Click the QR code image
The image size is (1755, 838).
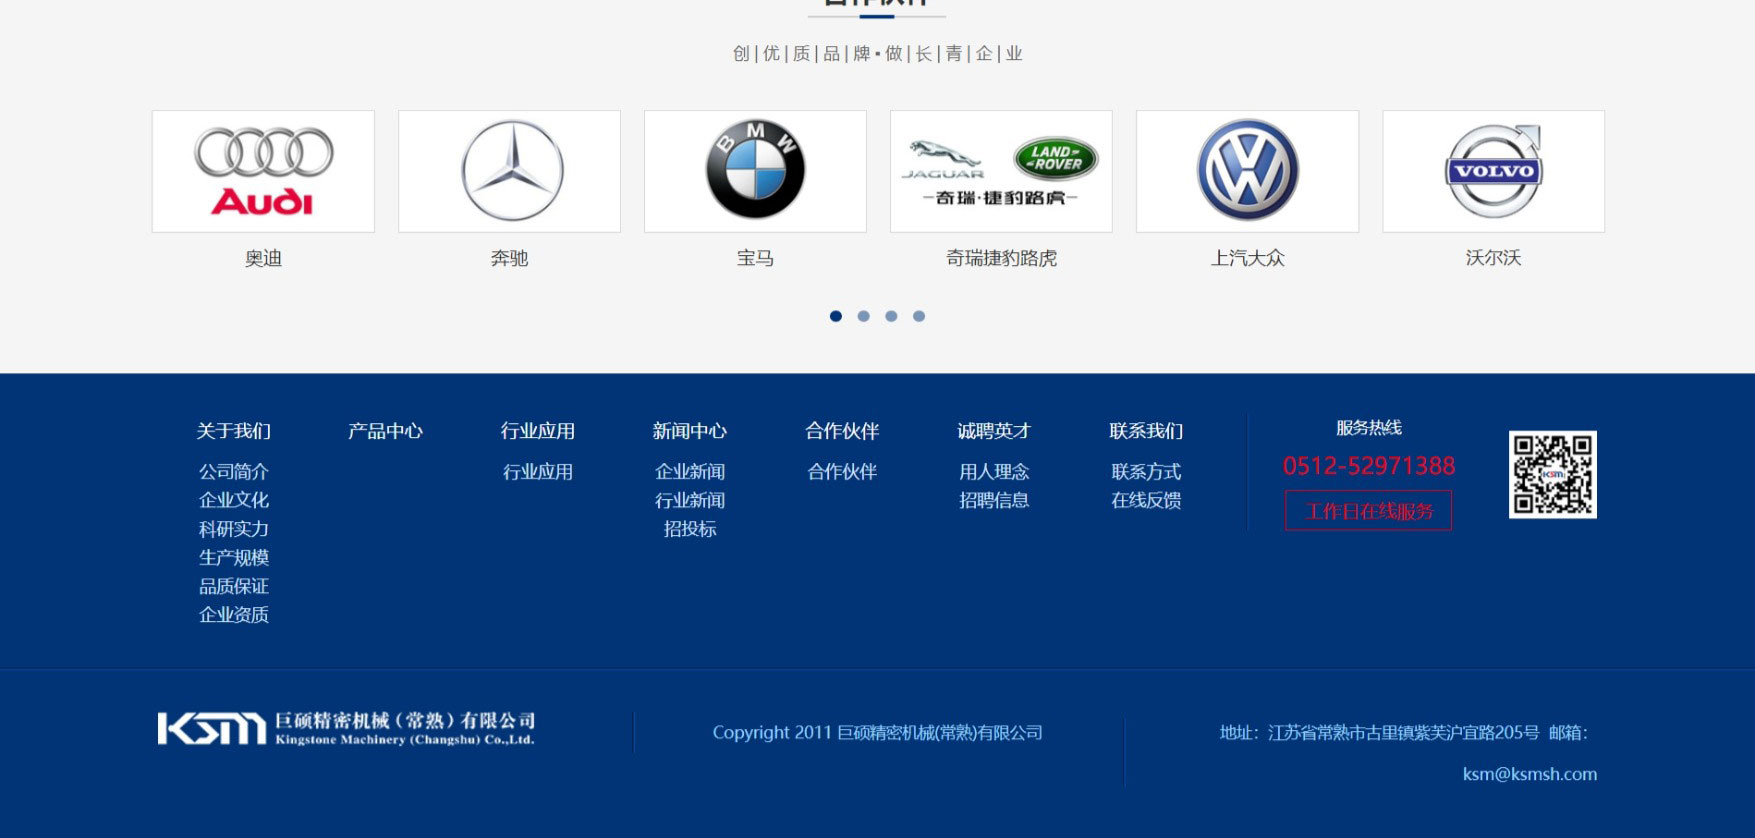pos(1552,474)
